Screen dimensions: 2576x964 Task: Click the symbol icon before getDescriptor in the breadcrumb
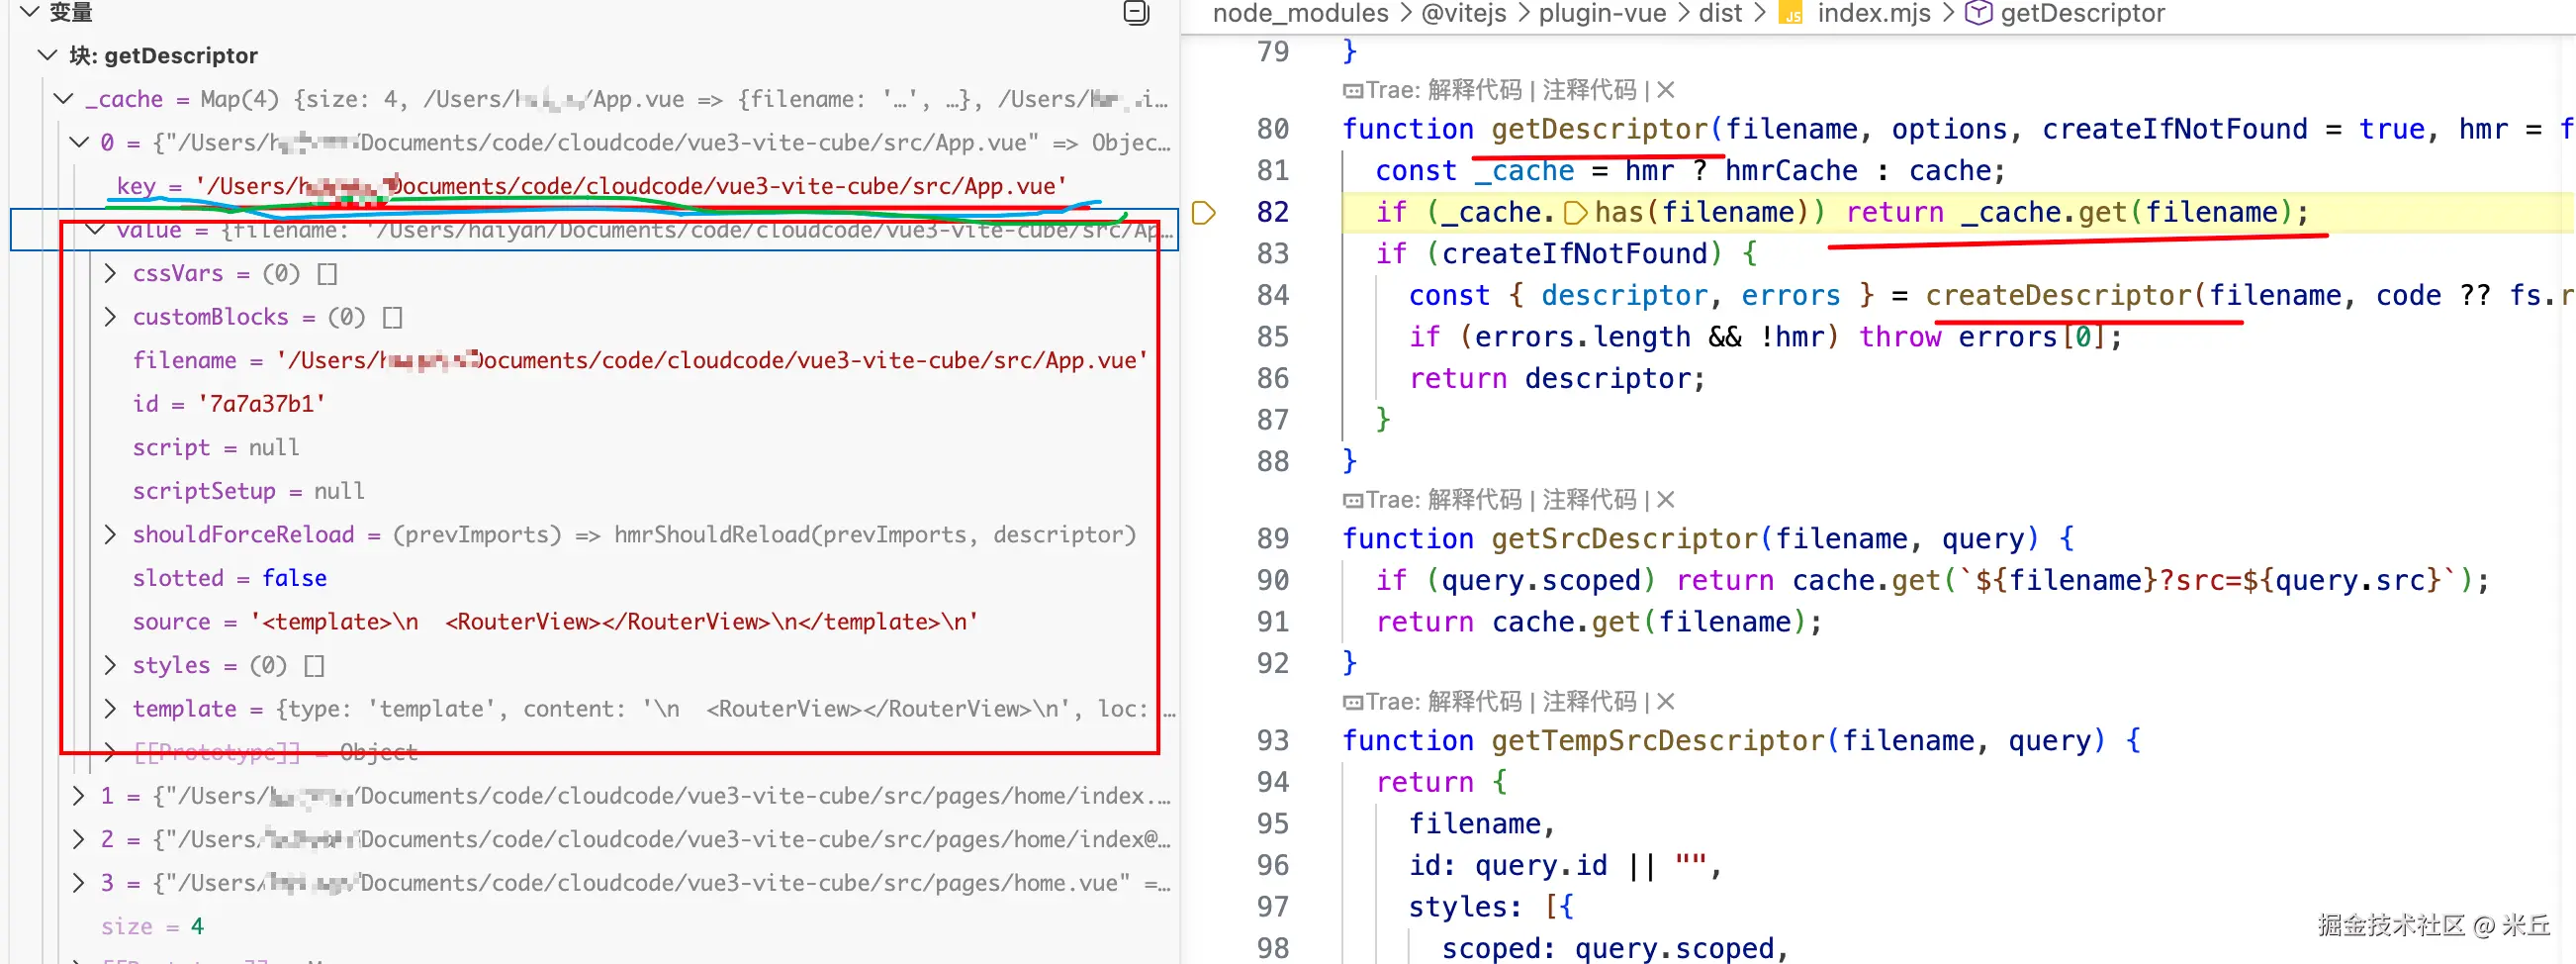[x=1978, y=13]
